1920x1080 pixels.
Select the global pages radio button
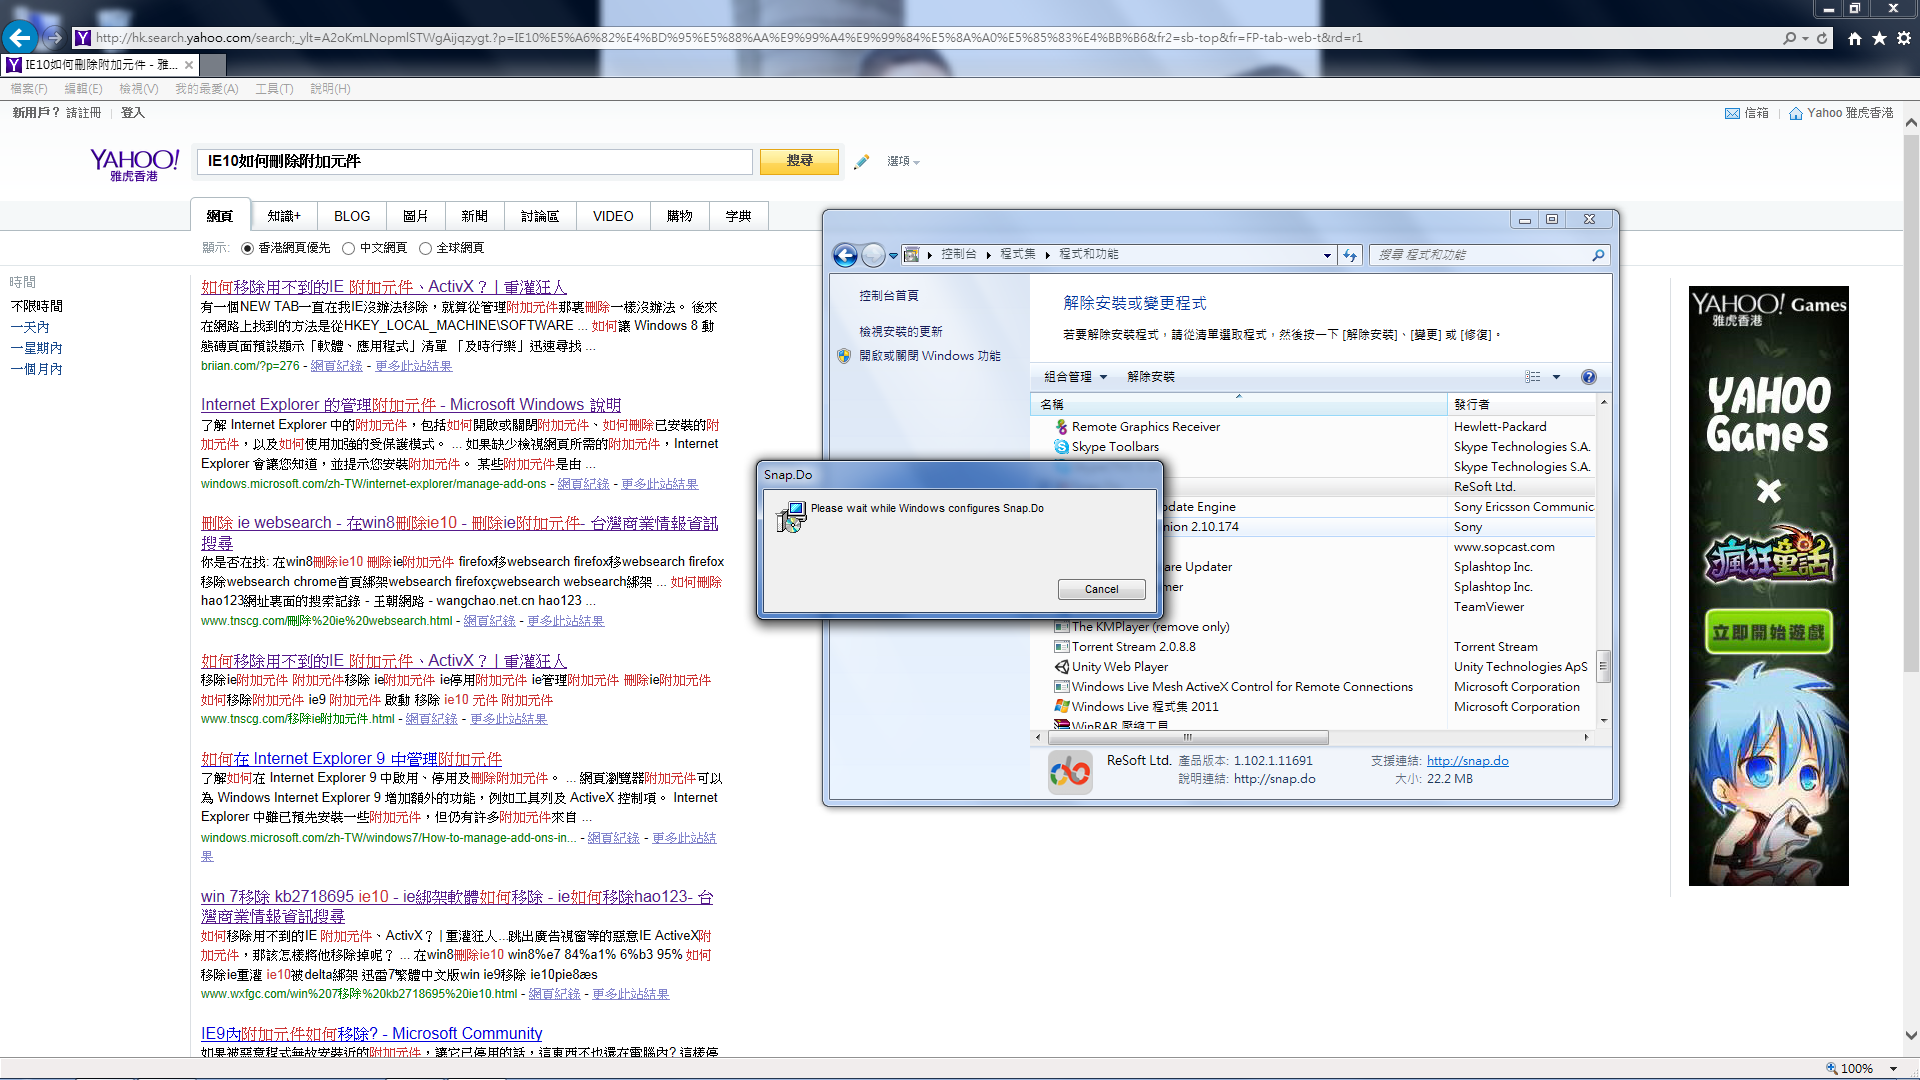[425, 248]
